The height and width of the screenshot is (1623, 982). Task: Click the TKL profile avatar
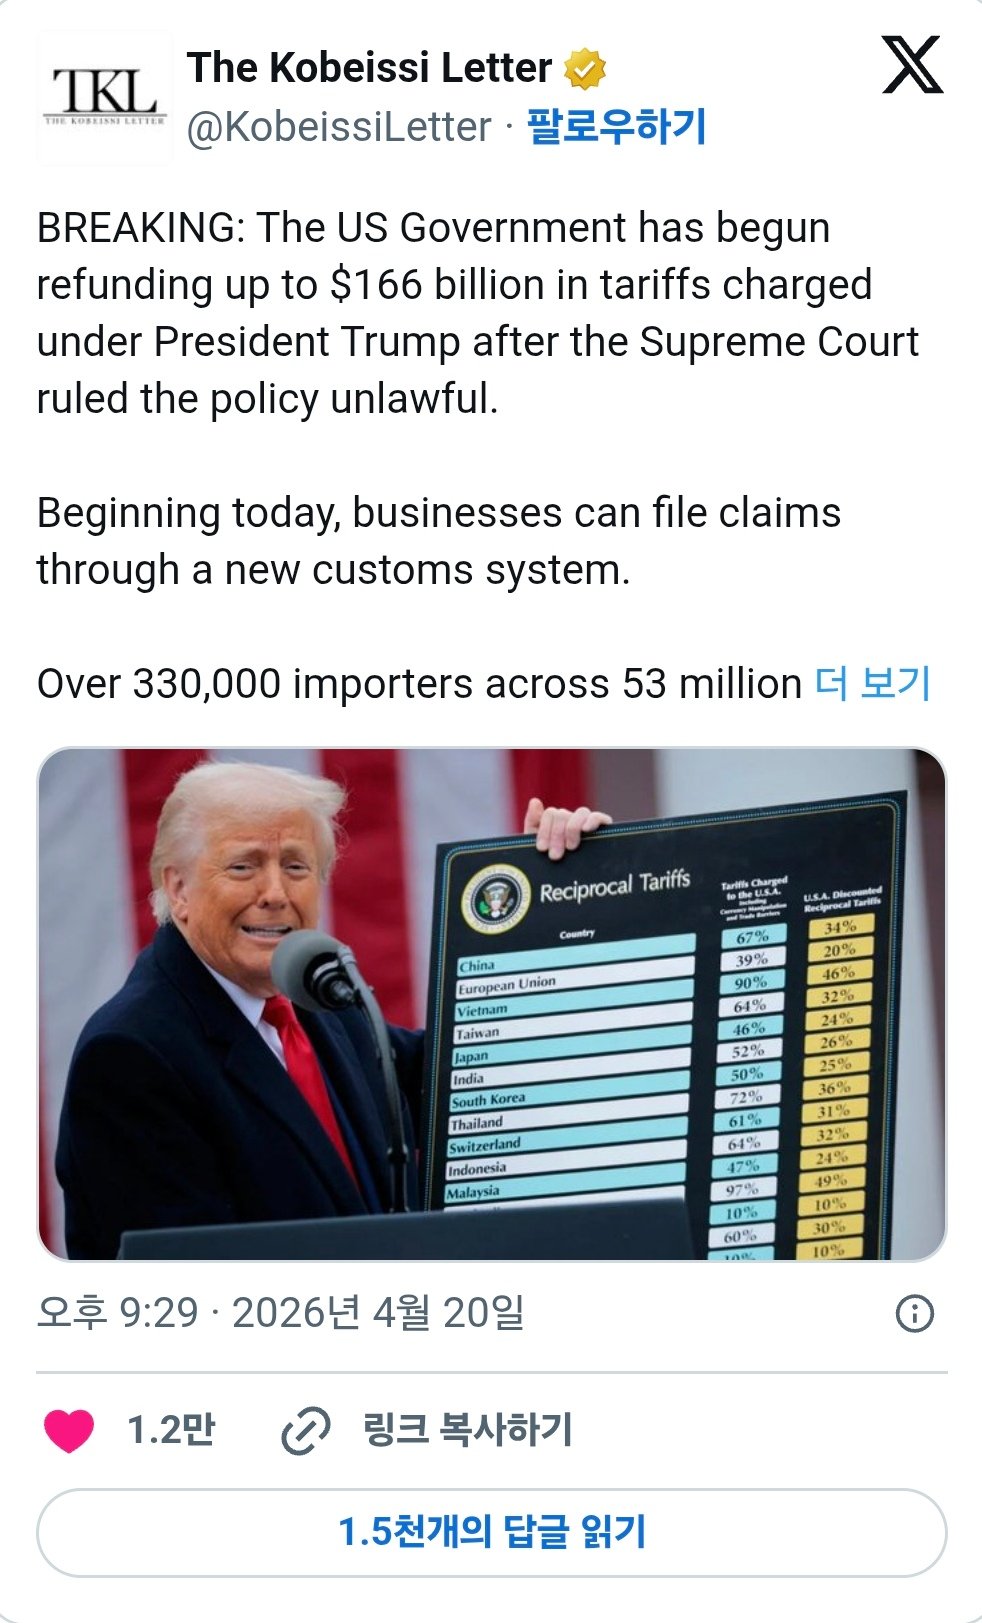104,97
